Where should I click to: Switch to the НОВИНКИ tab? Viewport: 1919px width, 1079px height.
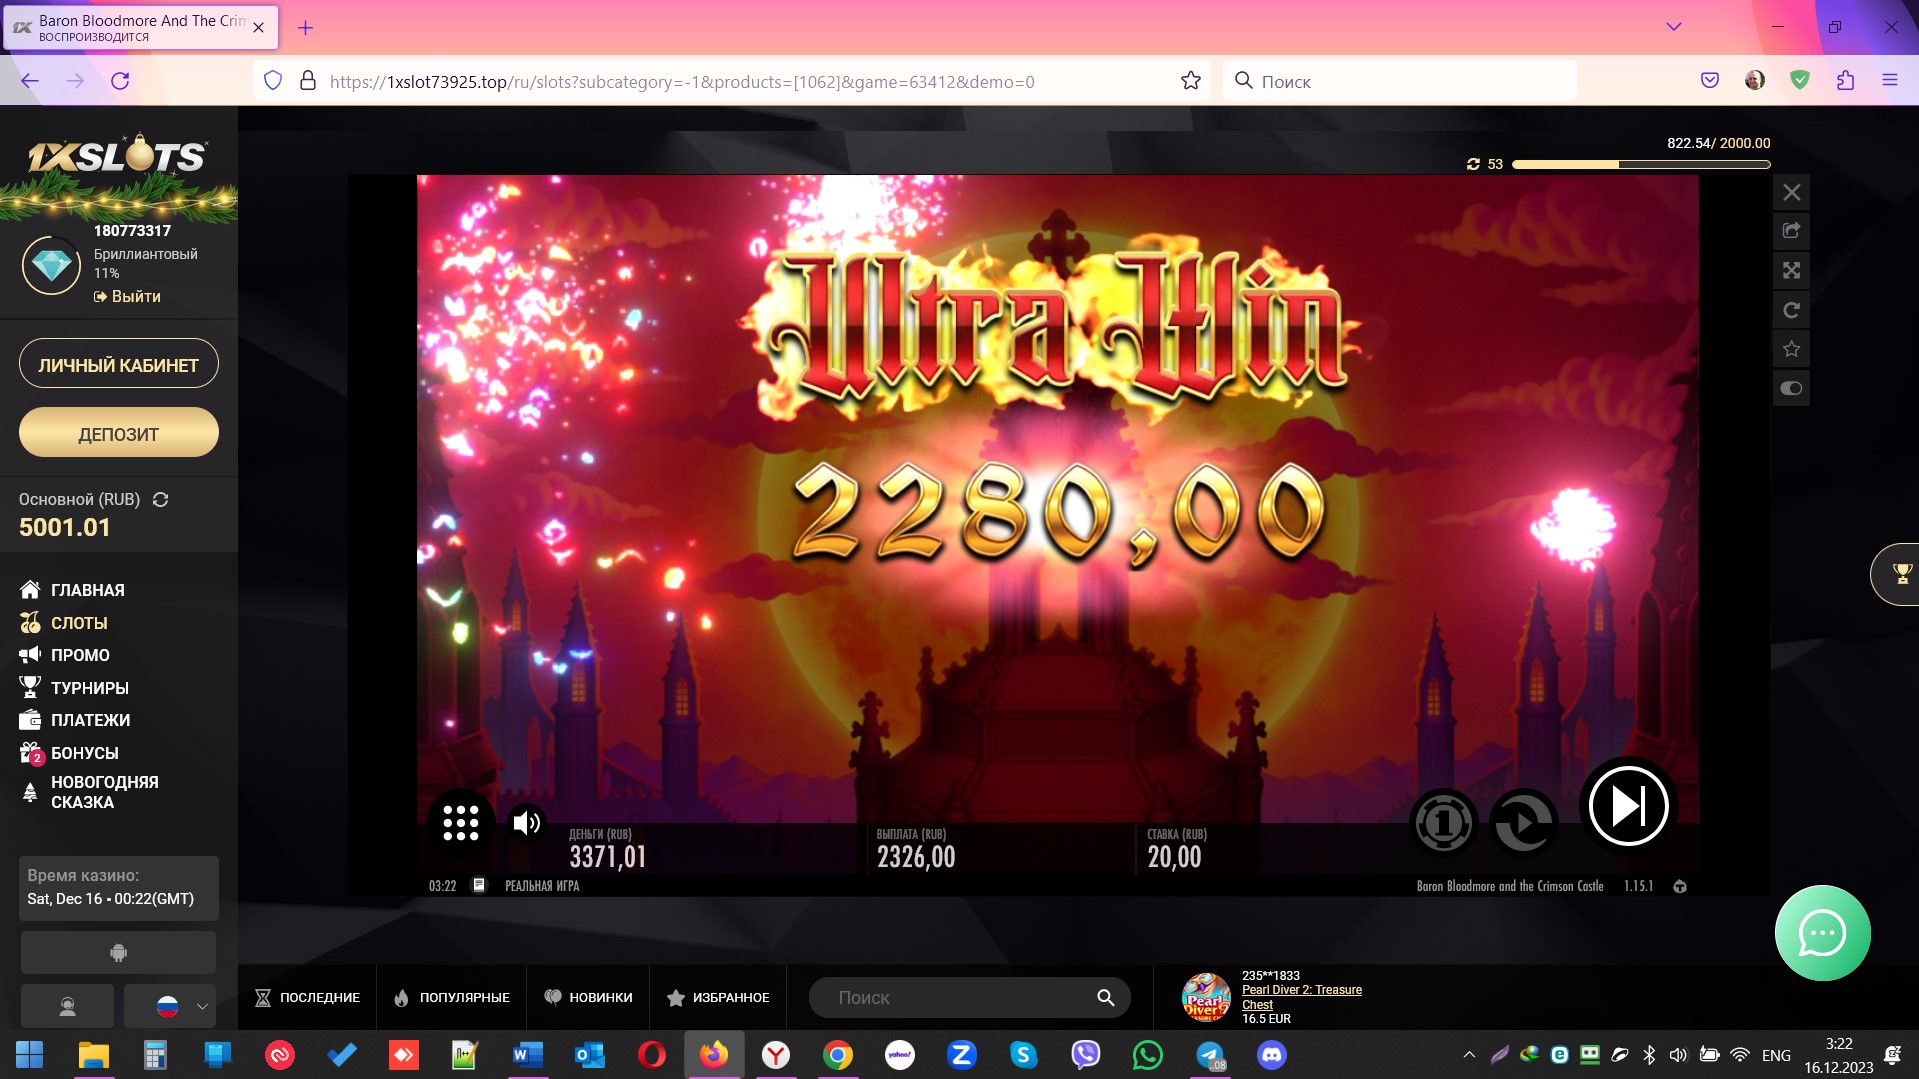588,997
